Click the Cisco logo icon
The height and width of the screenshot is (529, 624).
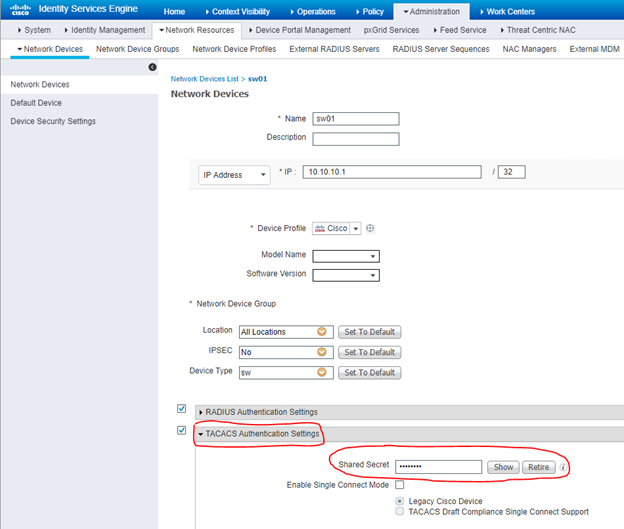[x=20, y=10]
